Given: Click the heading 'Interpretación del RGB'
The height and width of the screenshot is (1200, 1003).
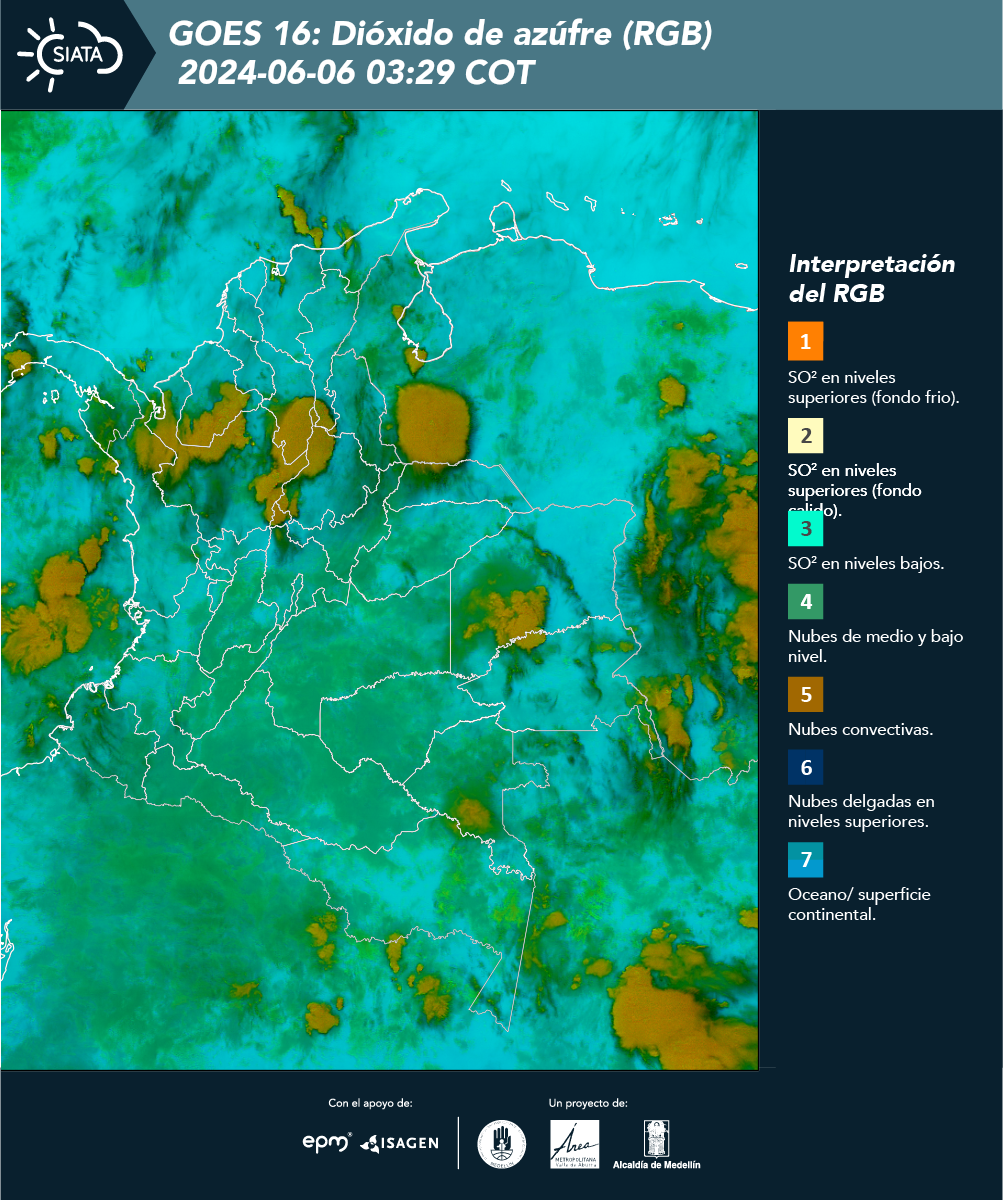Looking at the screenshot, I should (871, 279).
